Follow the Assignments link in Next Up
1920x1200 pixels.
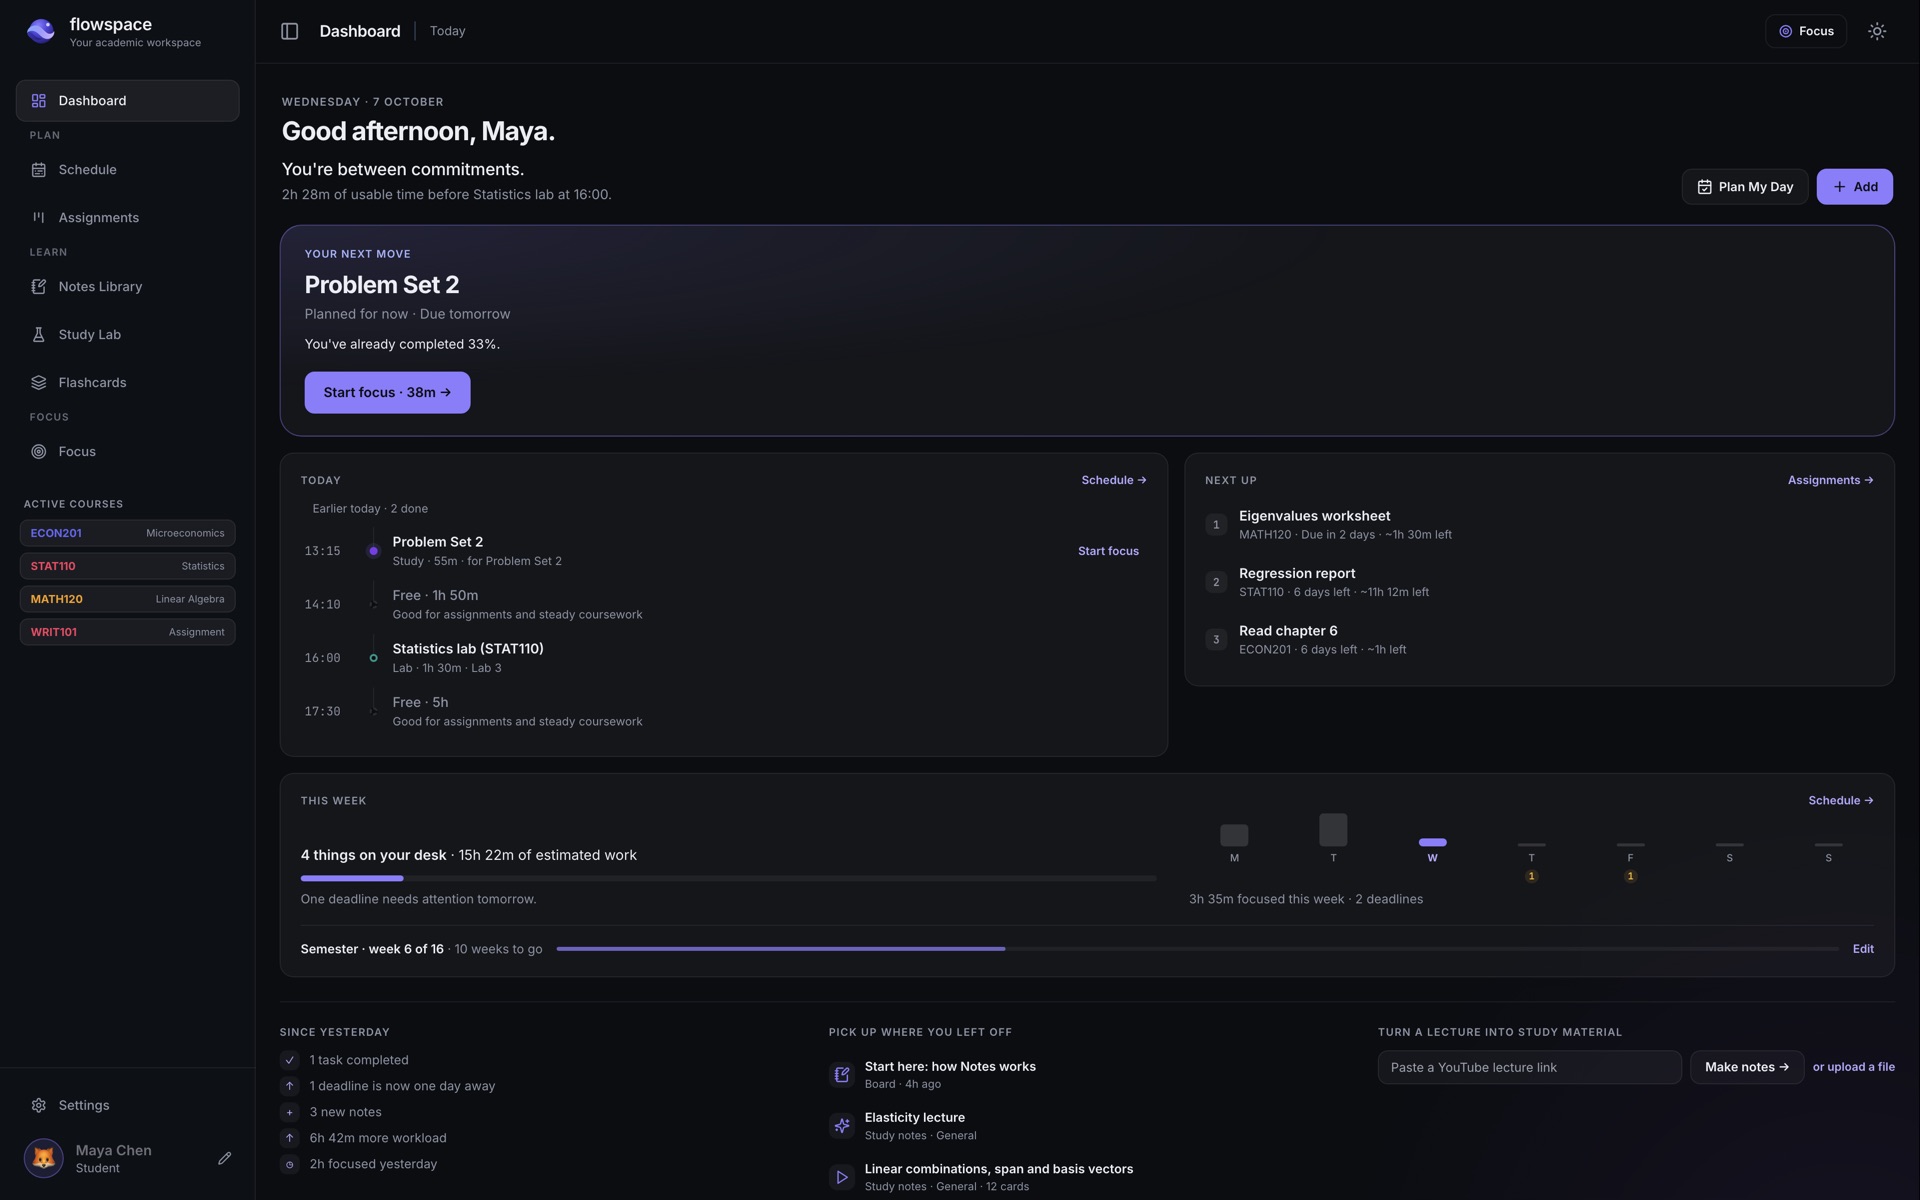(x=1830, y=480)
